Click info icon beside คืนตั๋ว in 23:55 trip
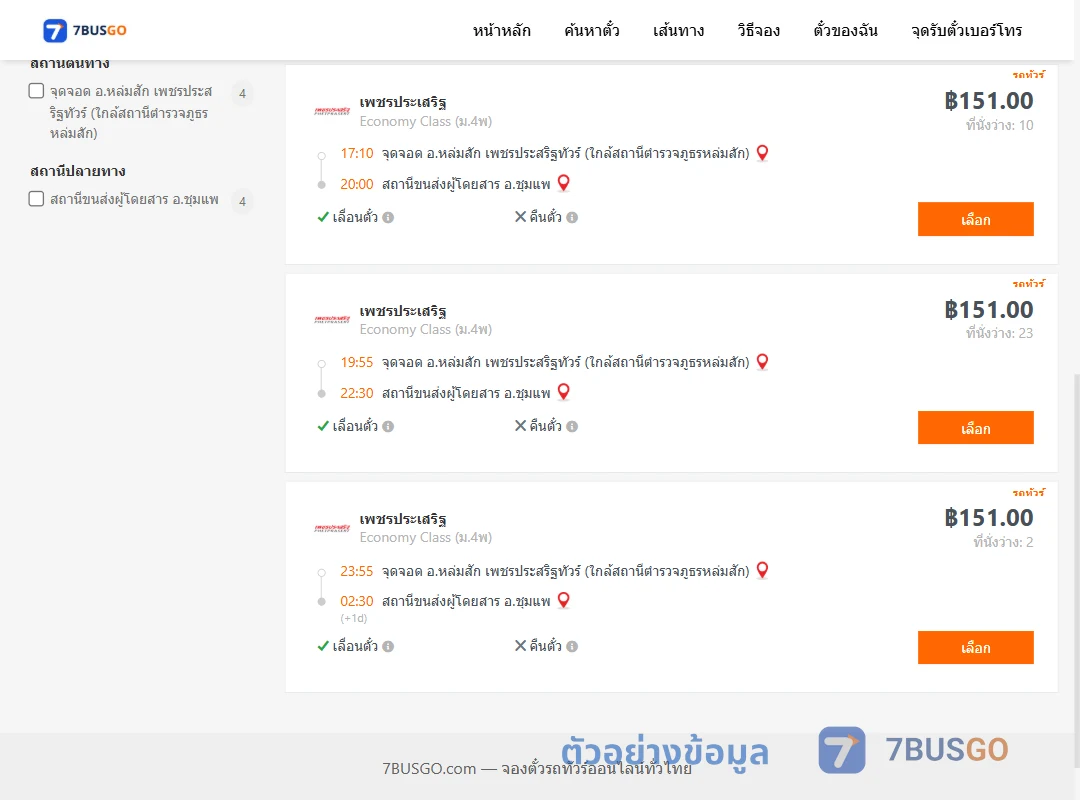 click(x=572, y=646)
